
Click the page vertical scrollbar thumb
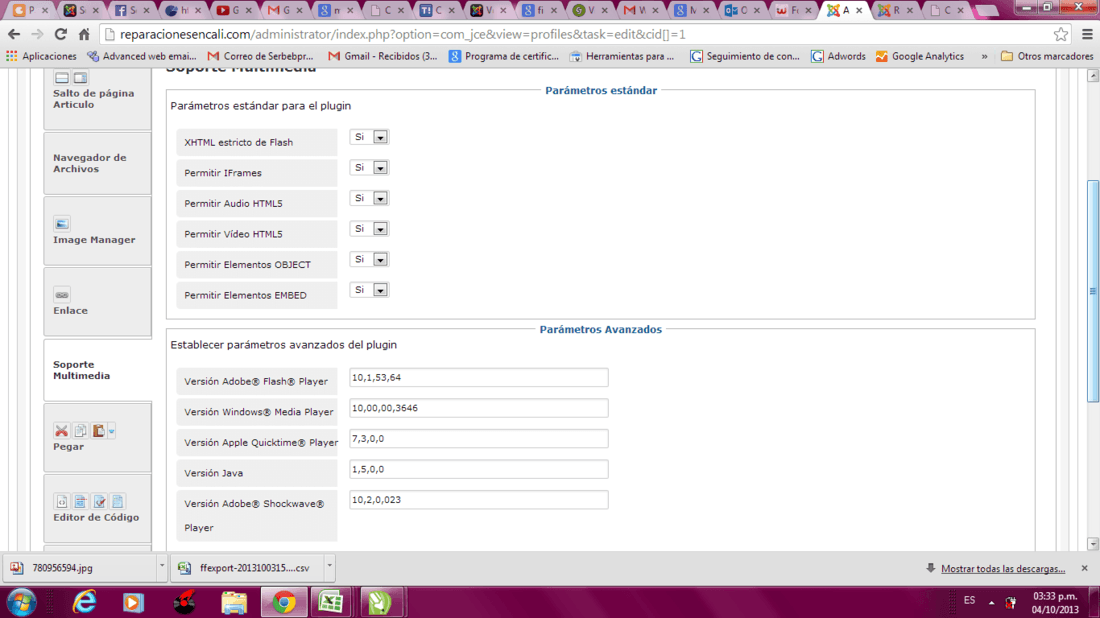click(x=1092, y=291)
